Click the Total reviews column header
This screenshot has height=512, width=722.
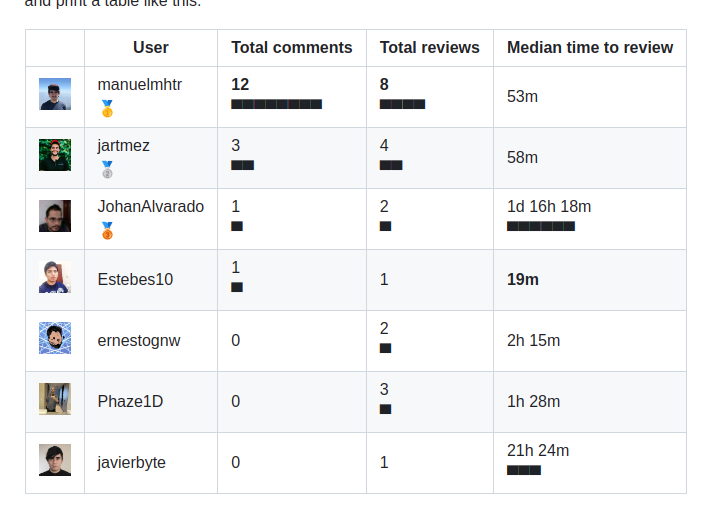pos(430,47)
